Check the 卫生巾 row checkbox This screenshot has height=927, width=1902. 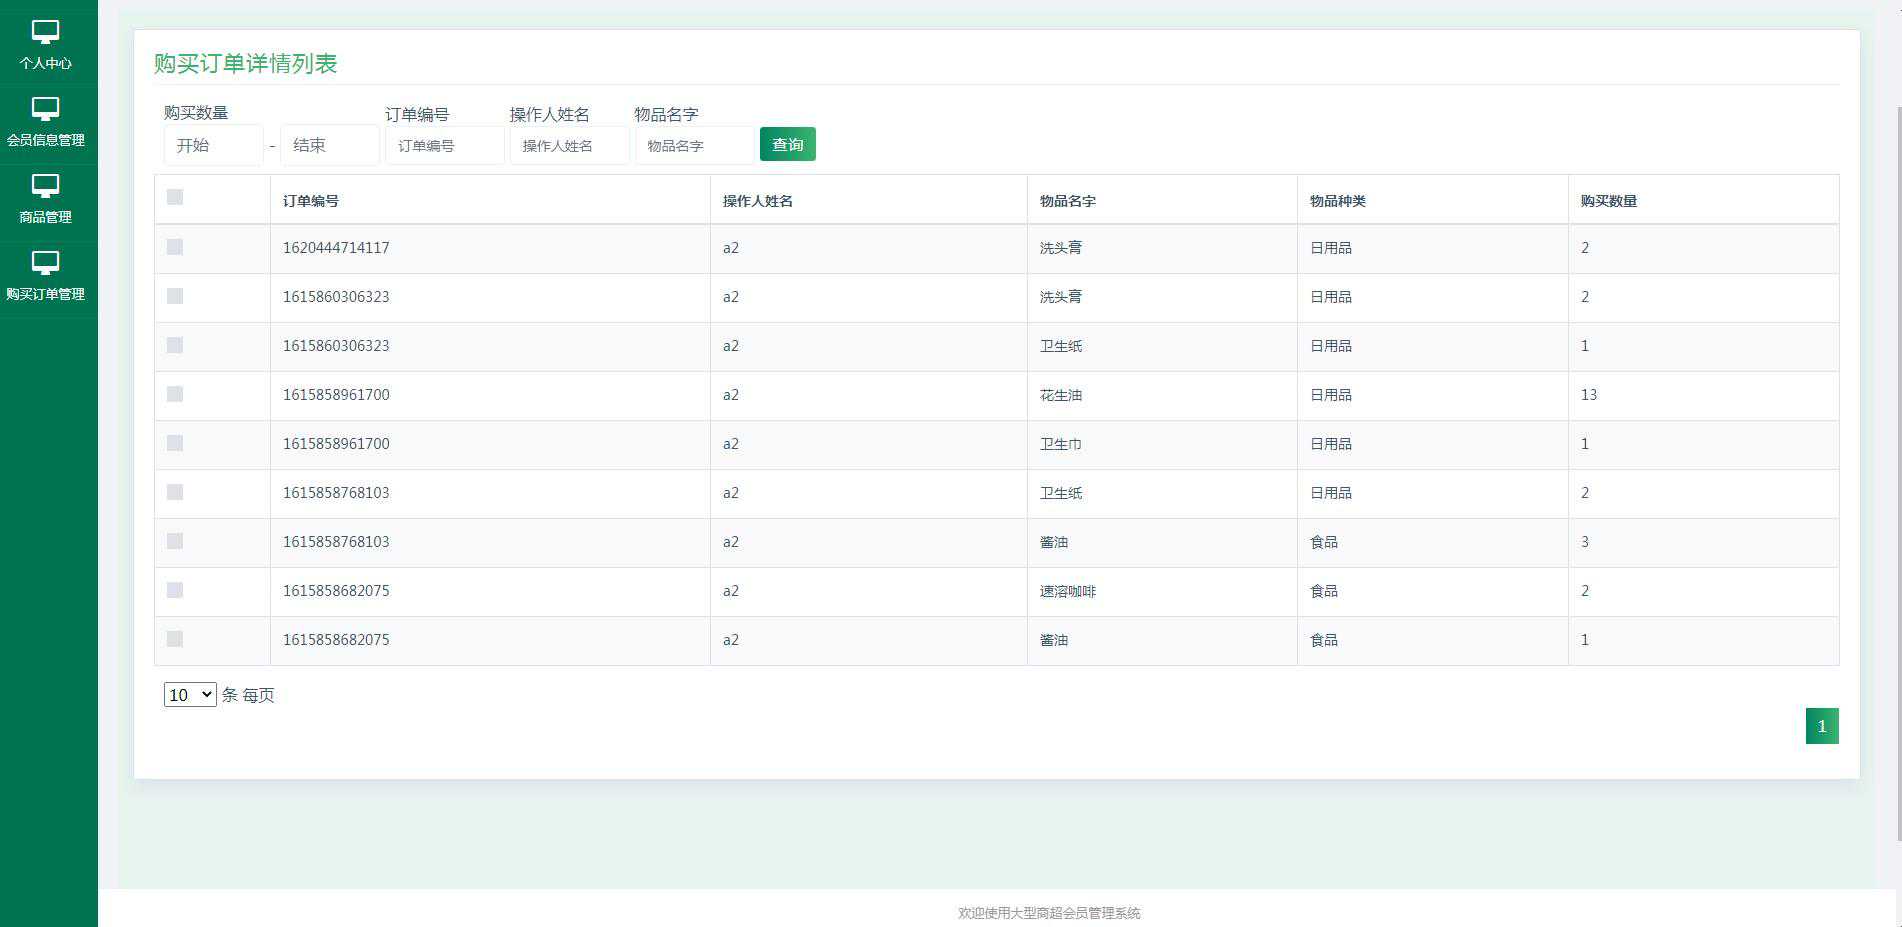pos(175,443)
